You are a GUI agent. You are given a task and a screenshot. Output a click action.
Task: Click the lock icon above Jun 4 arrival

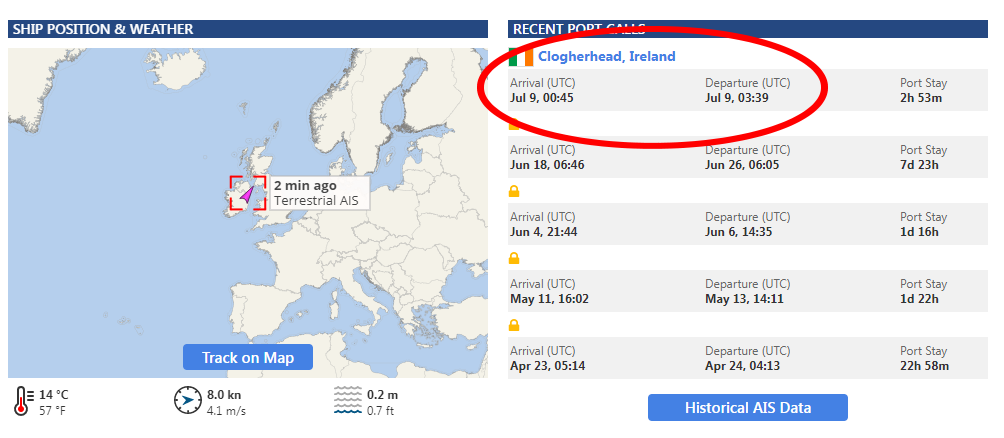coord(514,191)
